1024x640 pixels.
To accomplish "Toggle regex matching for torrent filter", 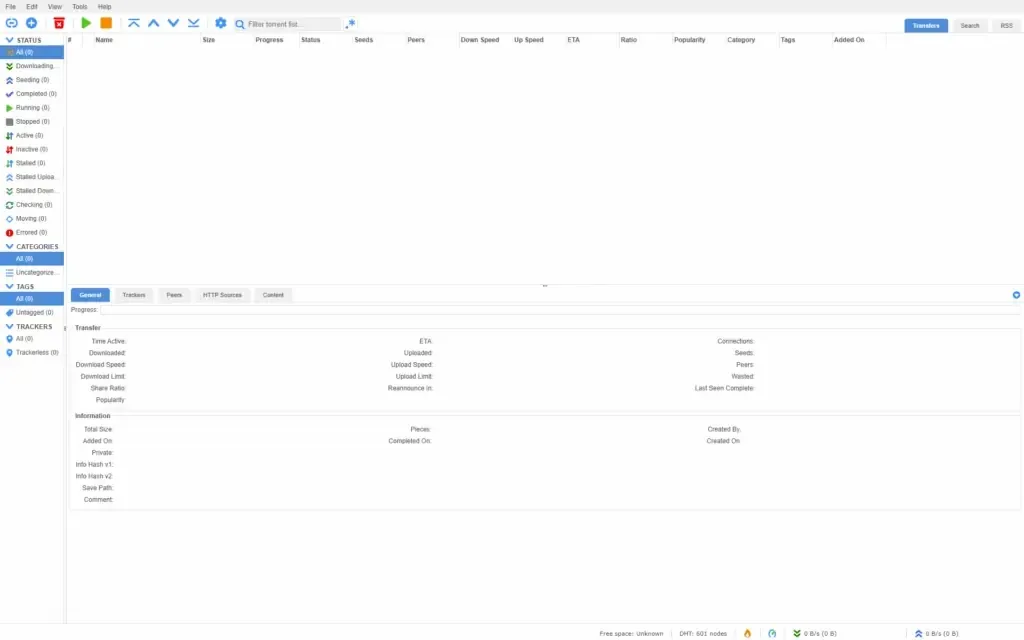I will tap(350, 23).
